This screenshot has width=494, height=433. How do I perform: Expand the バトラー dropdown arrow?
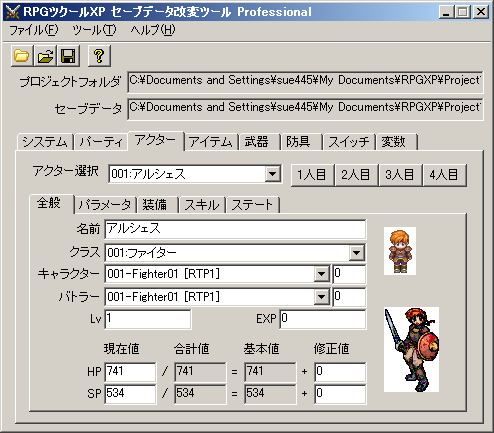[x=321, y=297]
